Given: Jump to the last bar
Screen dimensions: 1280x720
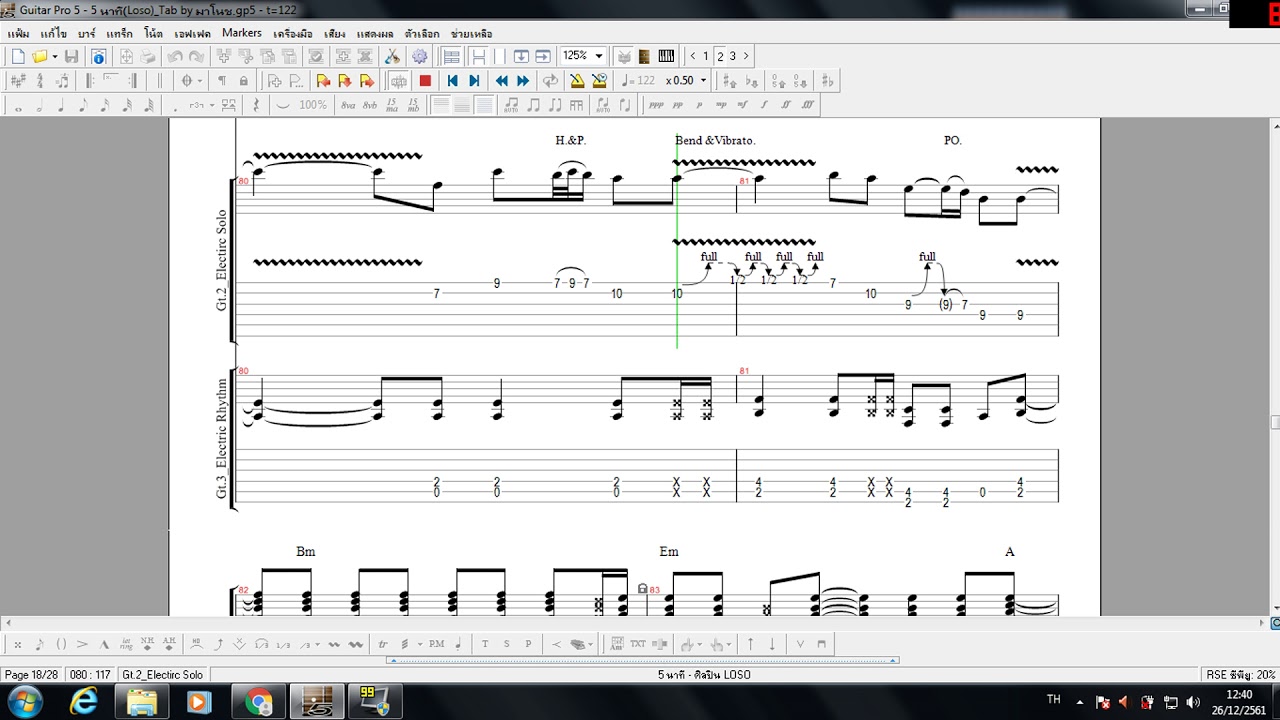Looking at the screenshot, I should pos(474,81).
